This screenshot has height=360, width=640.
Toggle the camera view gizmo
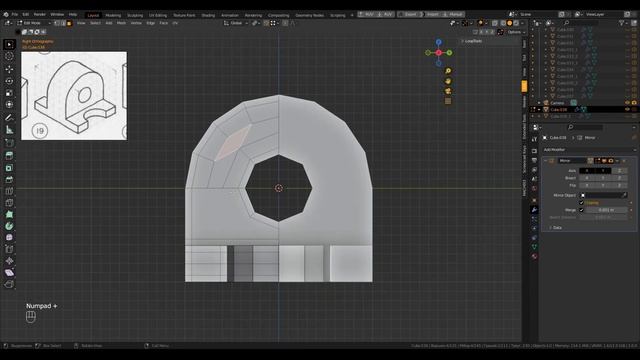448,91
